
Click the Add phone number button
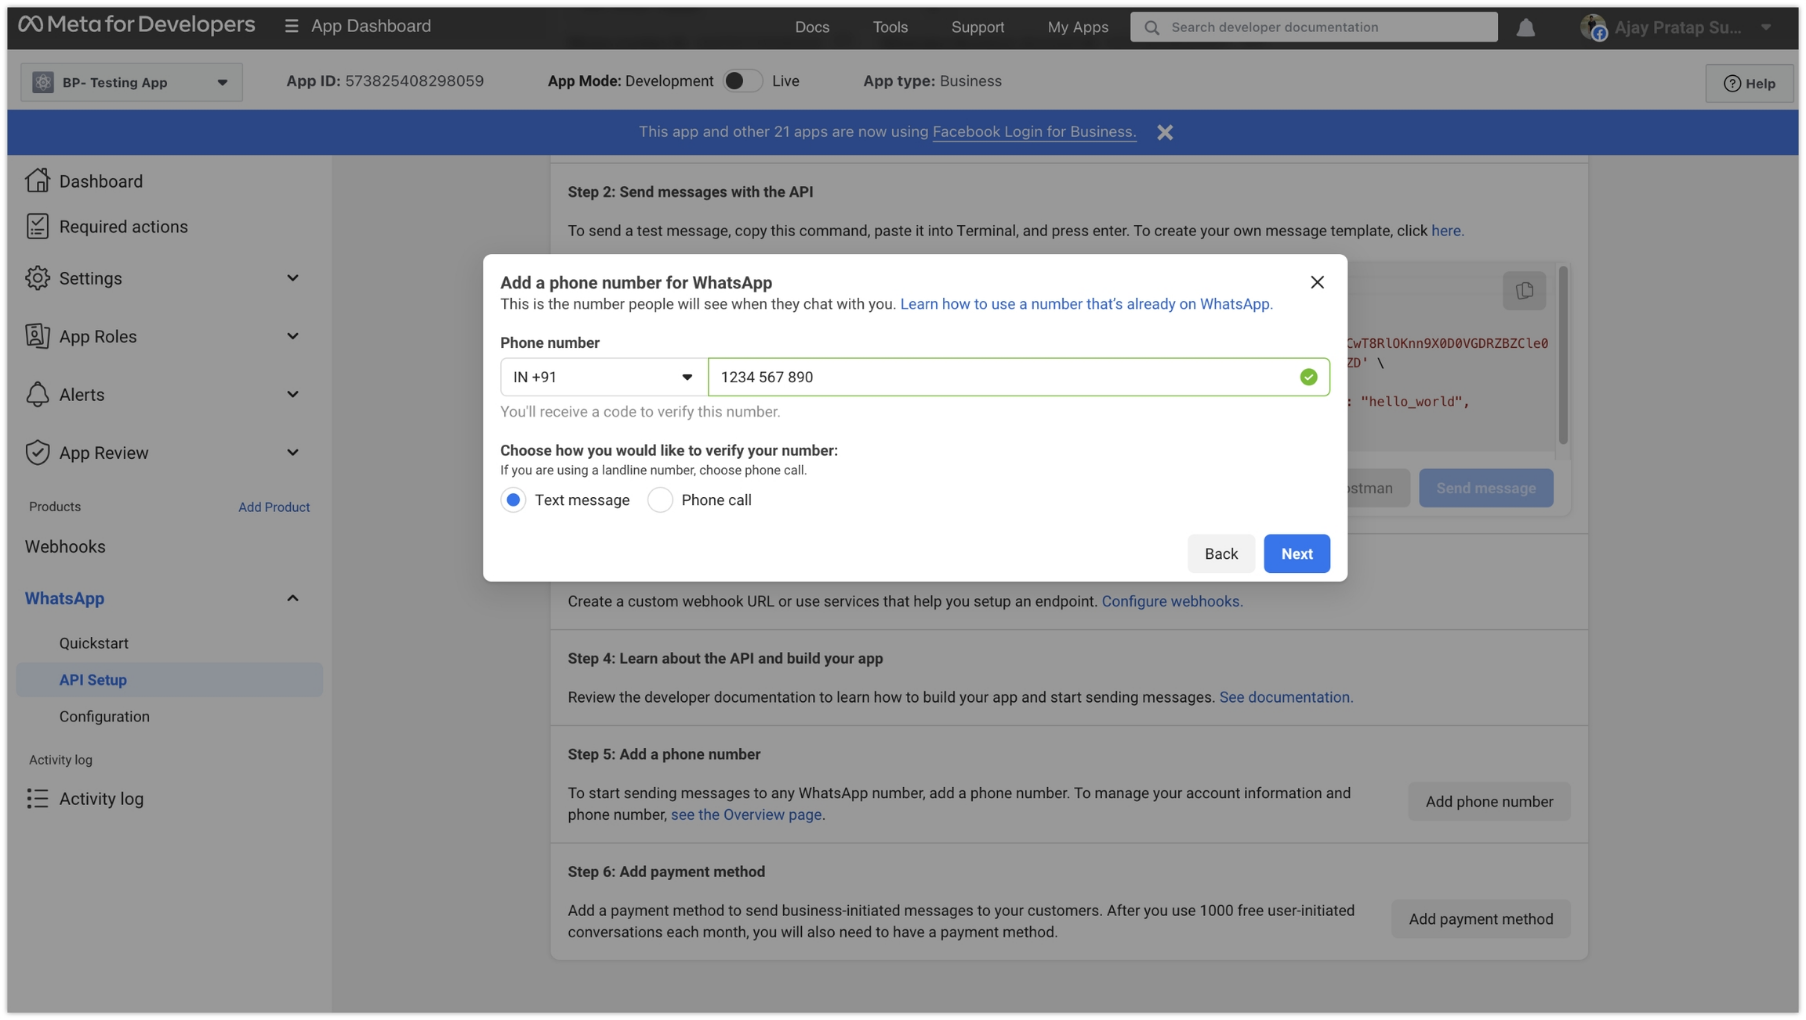[1489, 802]
